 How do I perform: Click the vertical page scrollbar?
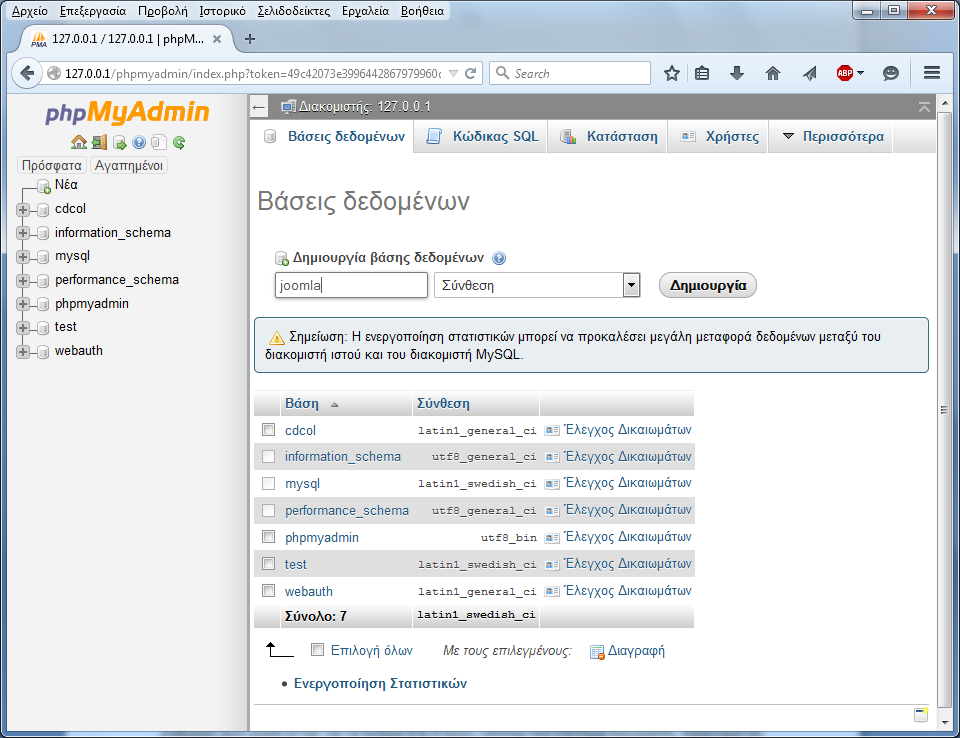[x=945, y=410]
